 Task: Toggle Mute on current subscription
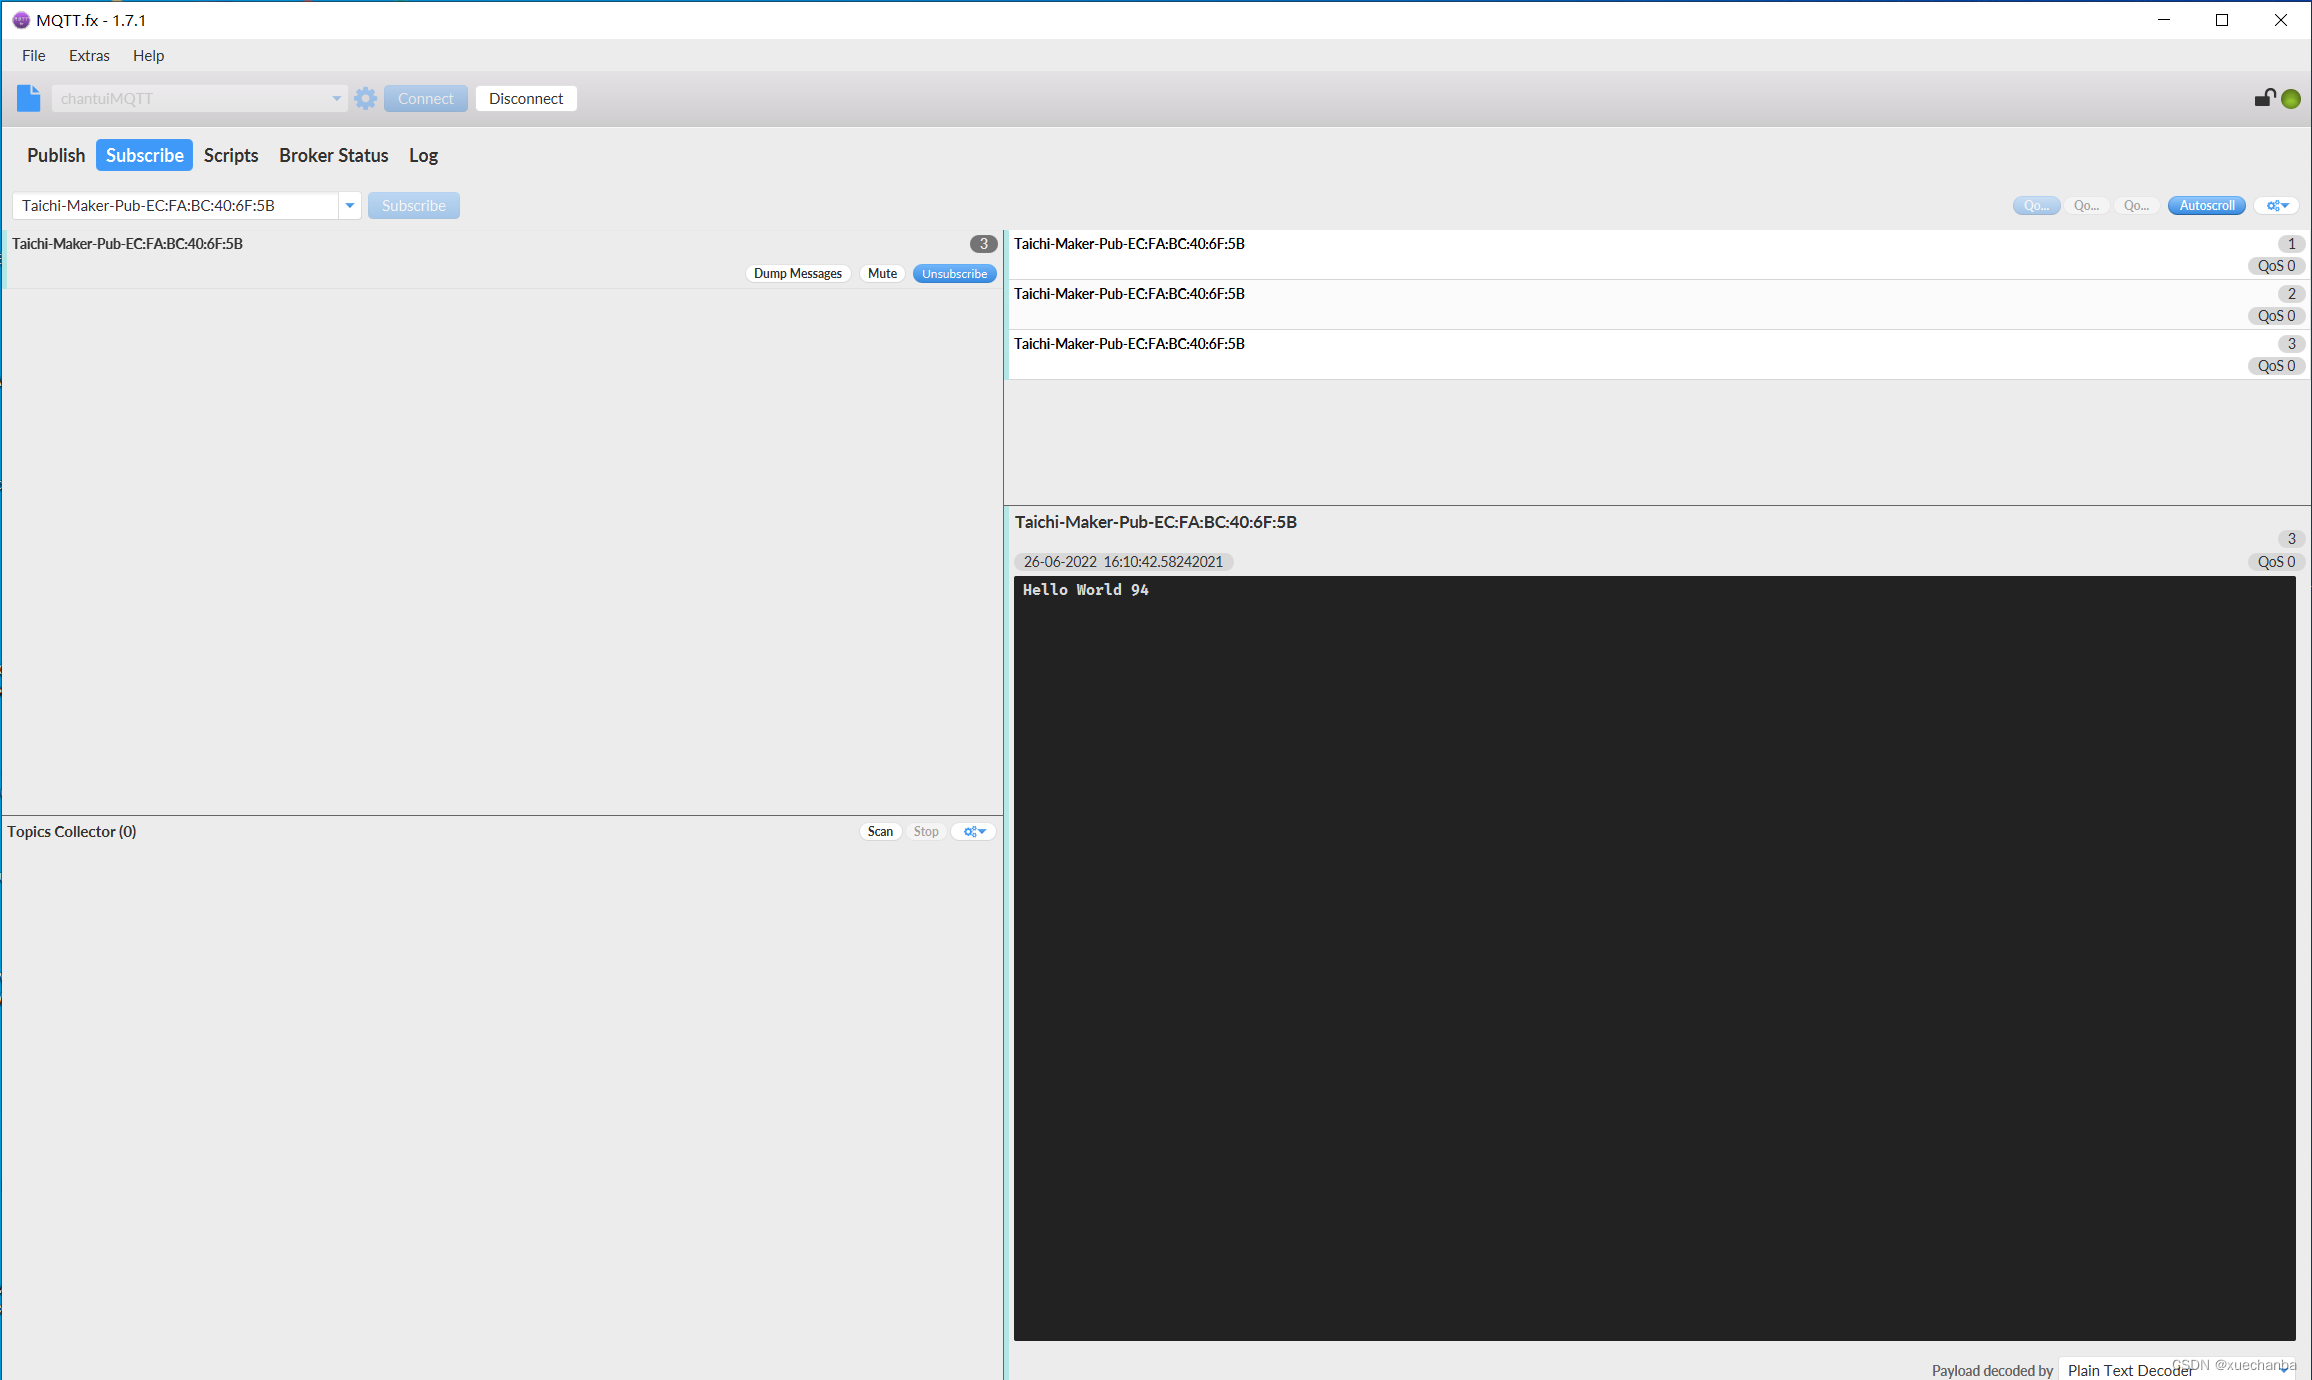[x=880, y=271]
